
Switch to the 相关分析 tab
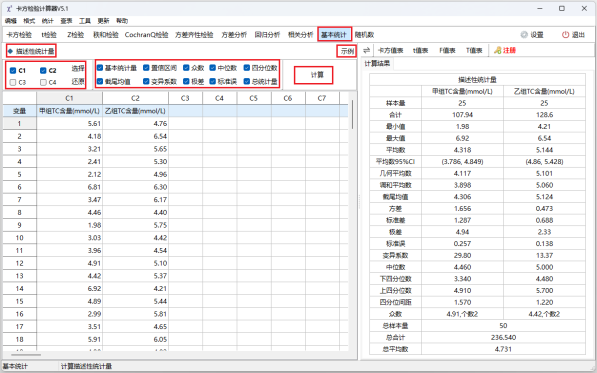coord(300,35)
